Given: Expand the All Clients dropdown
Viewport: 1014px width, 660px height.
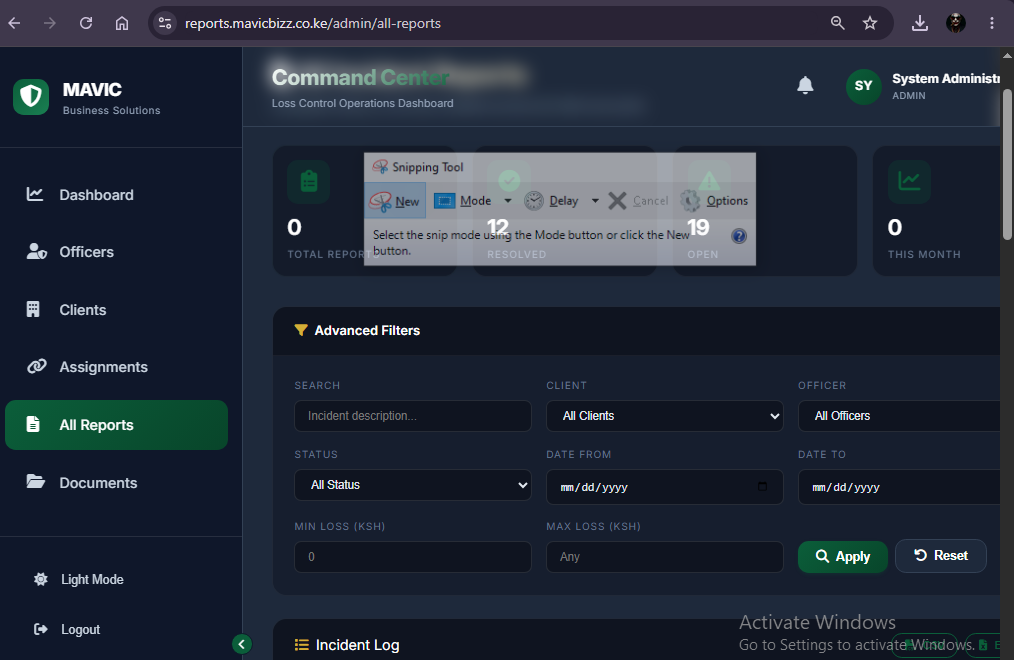Looking at the screenshot, I should [664, 416].
